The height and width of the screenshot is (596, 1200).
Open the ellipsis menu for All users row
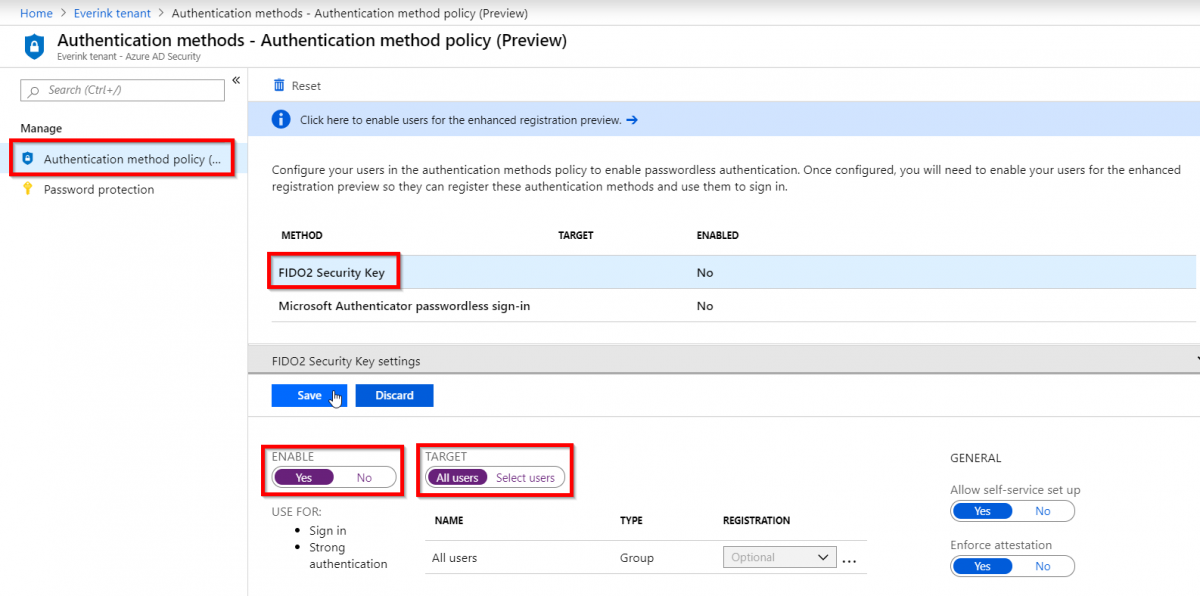pos(849,559)
